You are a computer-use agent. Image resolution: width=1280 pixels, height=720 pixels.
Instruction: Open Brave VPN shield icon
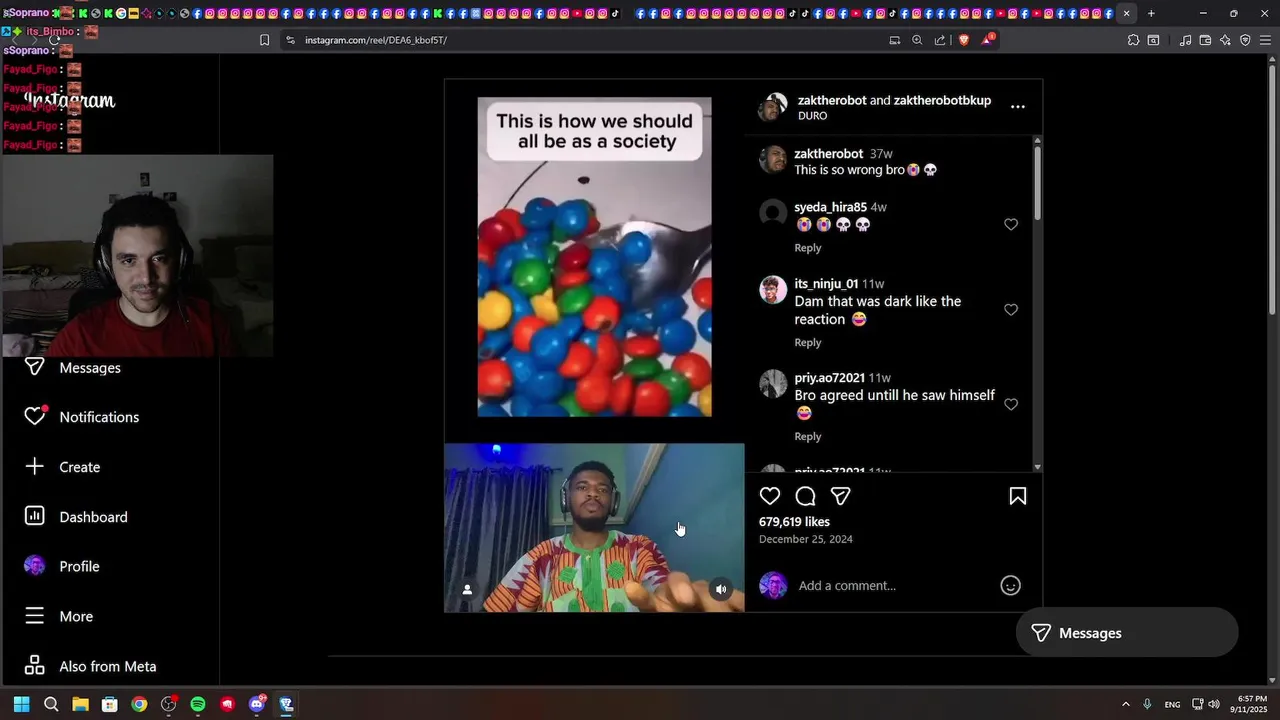tap(1245, 40)
